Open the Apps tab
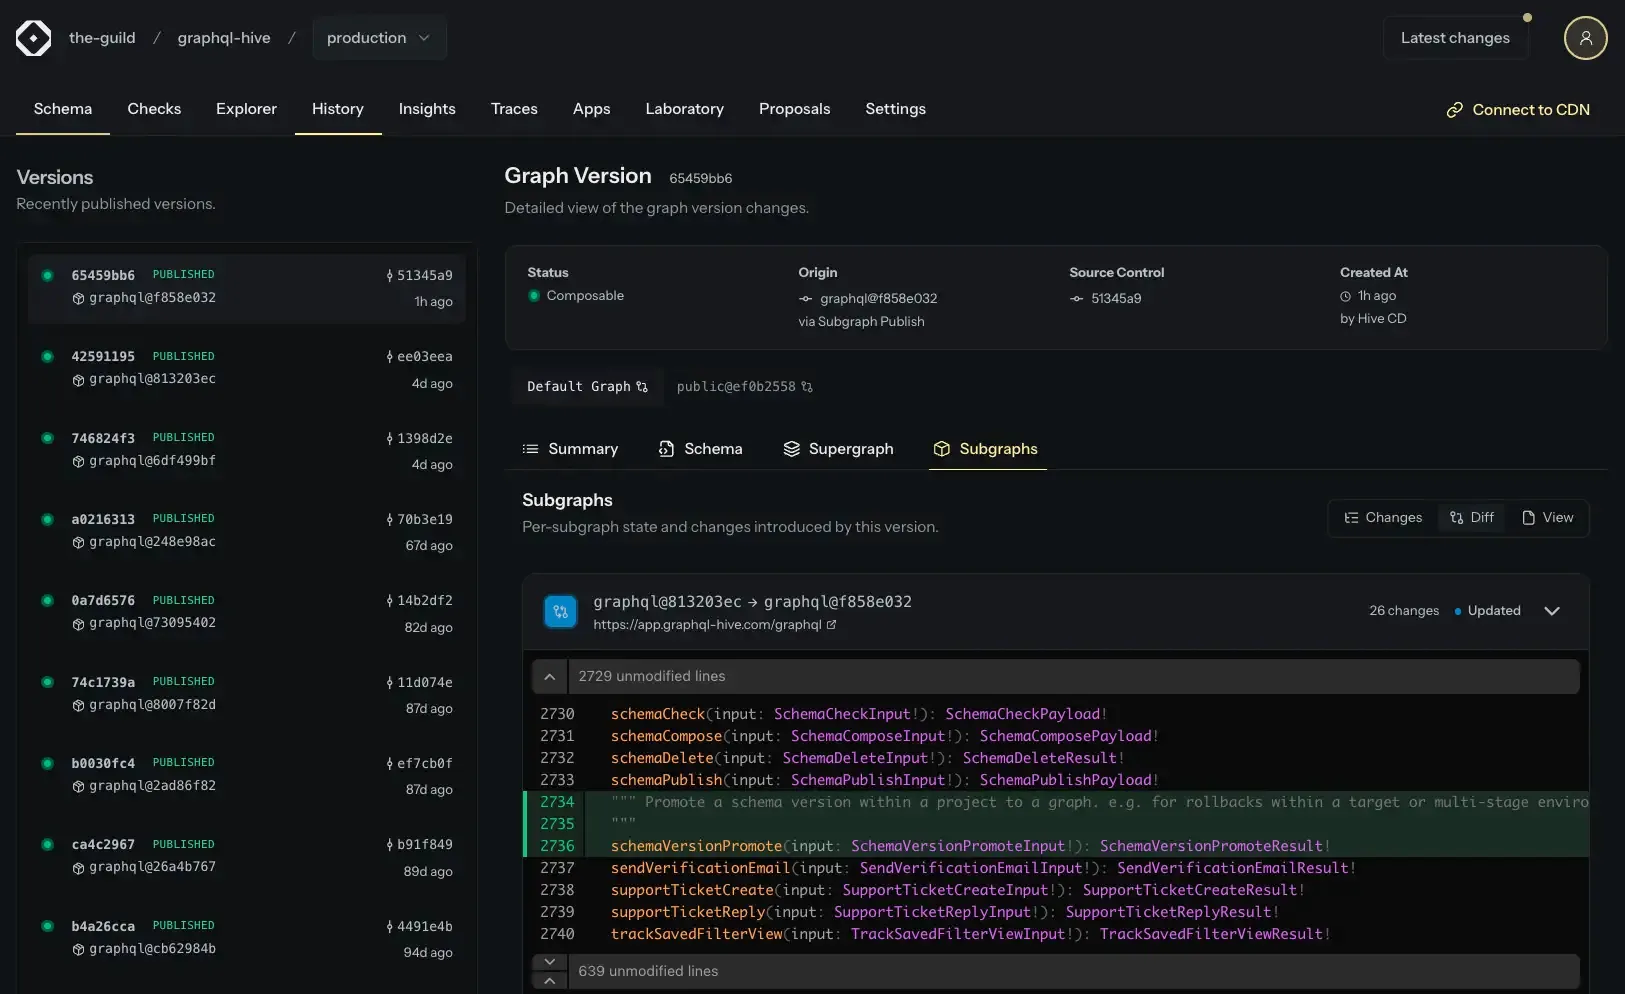The image size is (1625, 994). 592,109
